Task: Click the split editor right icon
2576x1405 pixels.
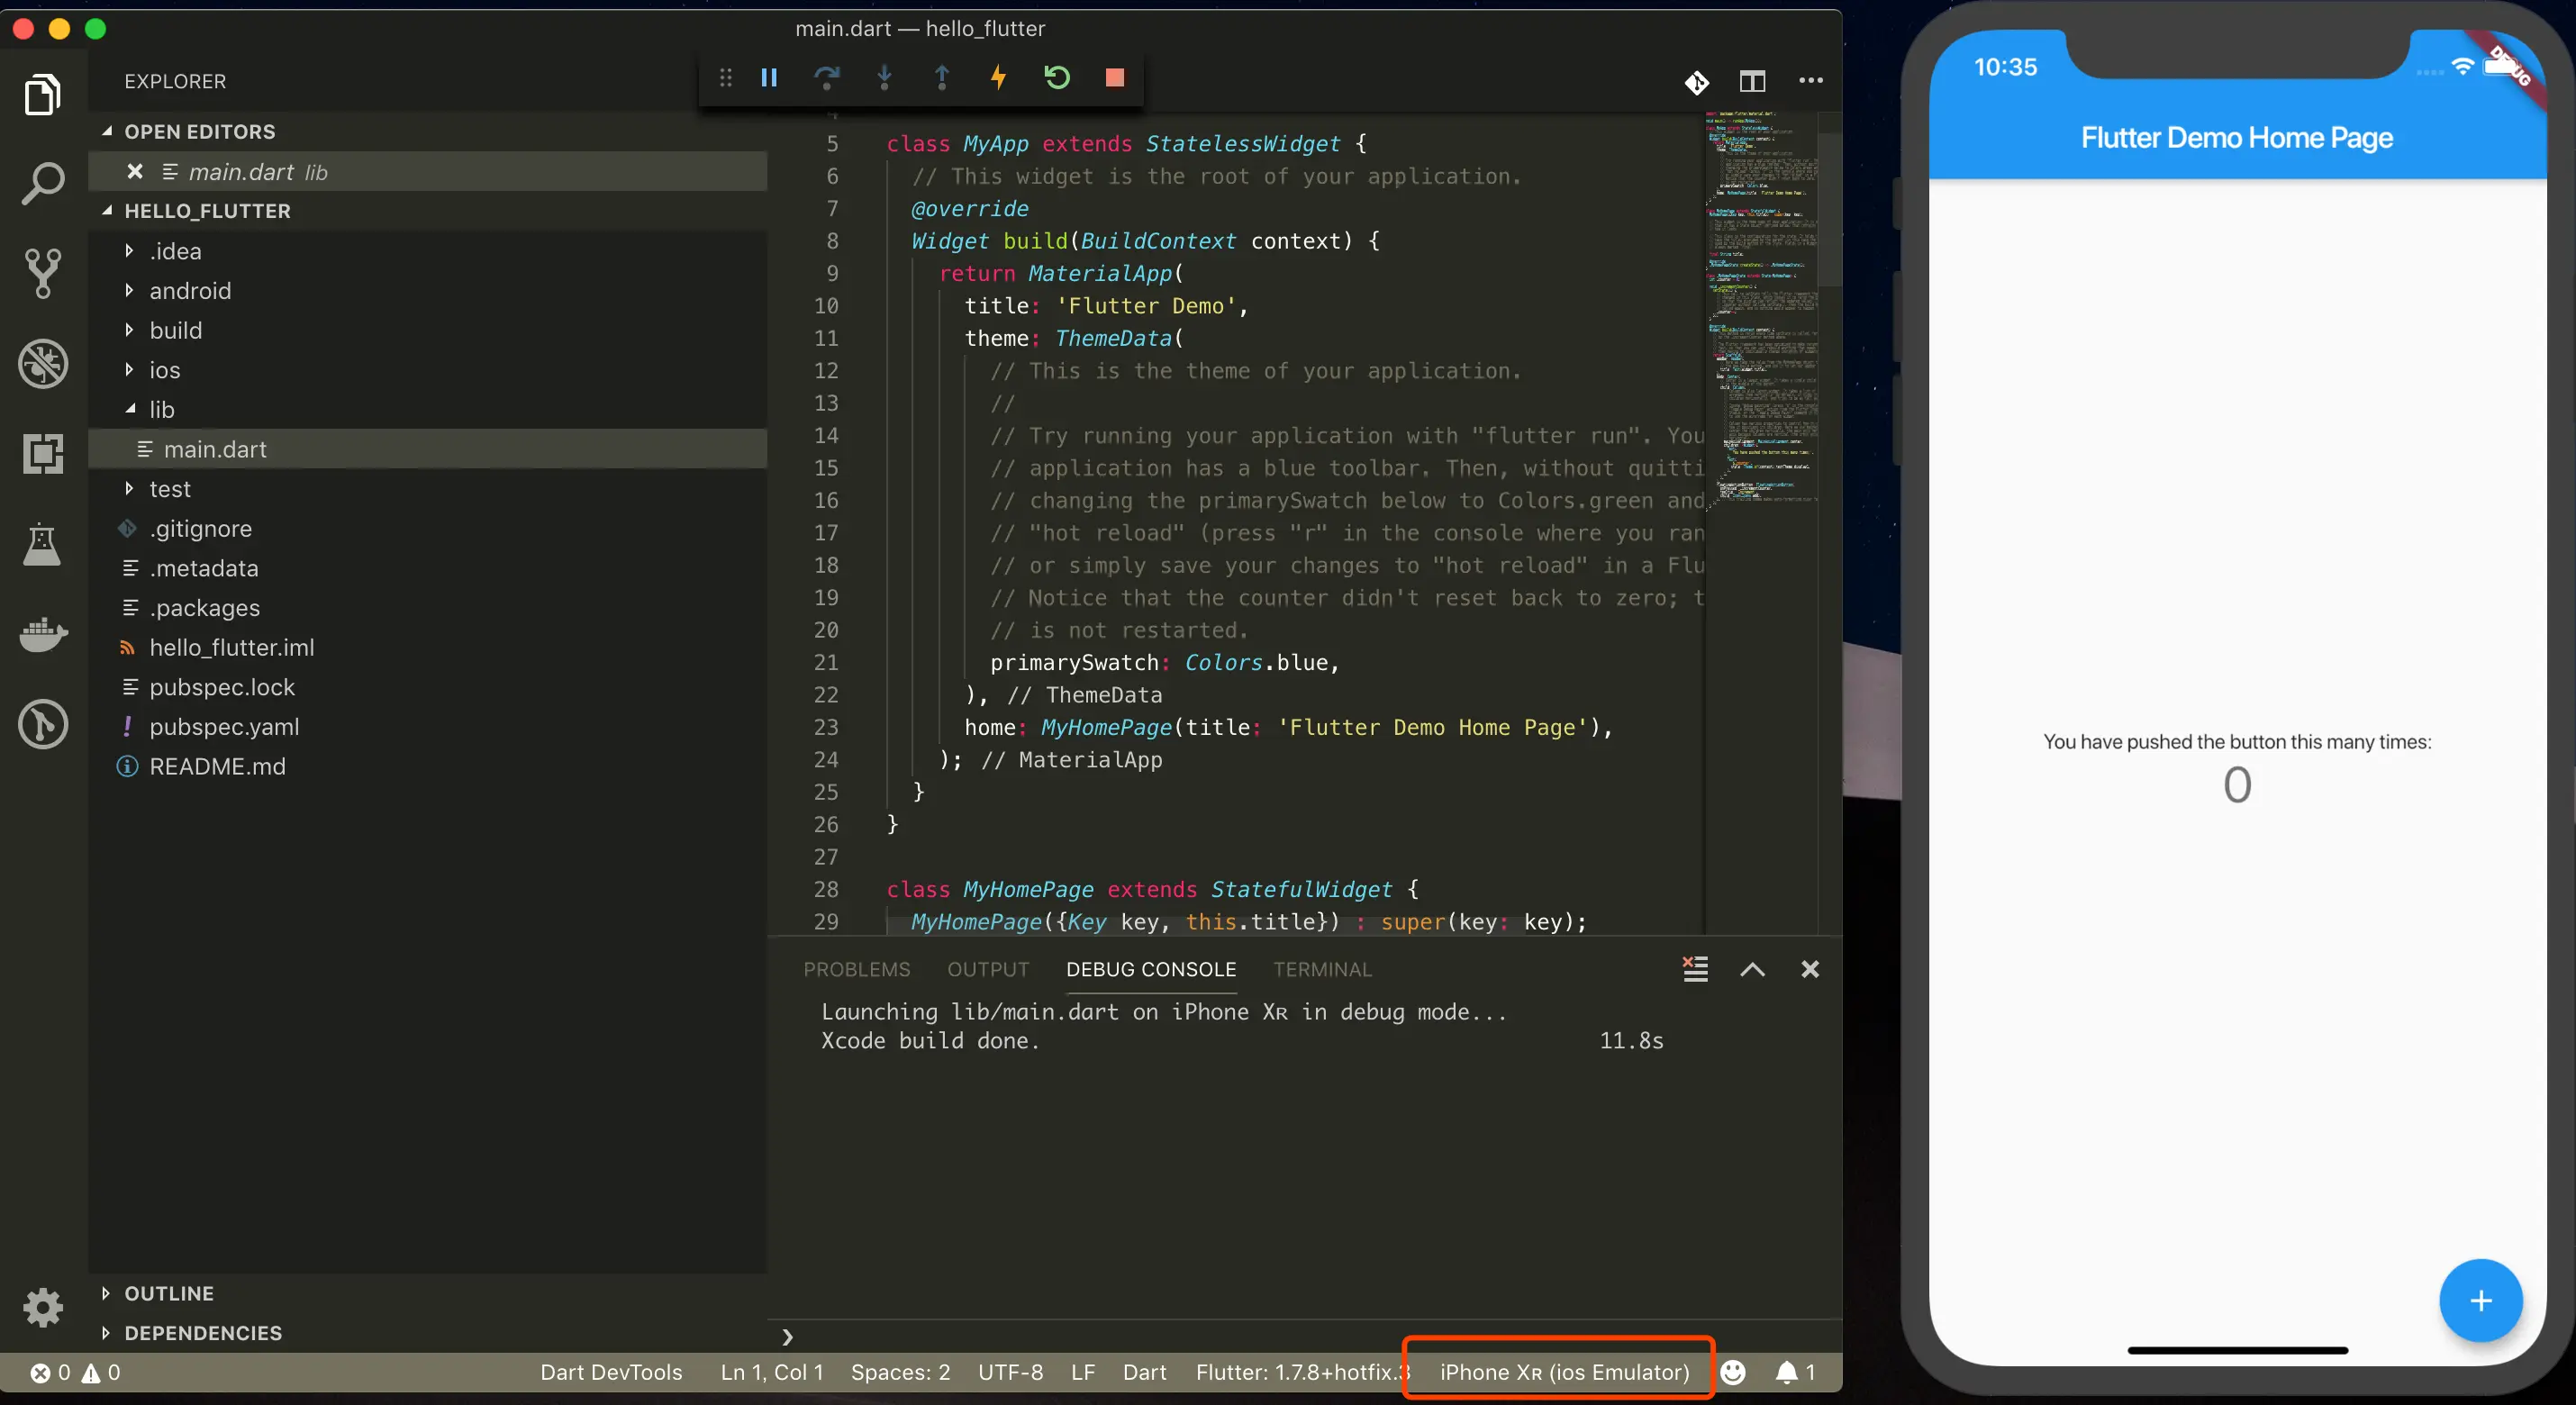Action: [1752, 81]
